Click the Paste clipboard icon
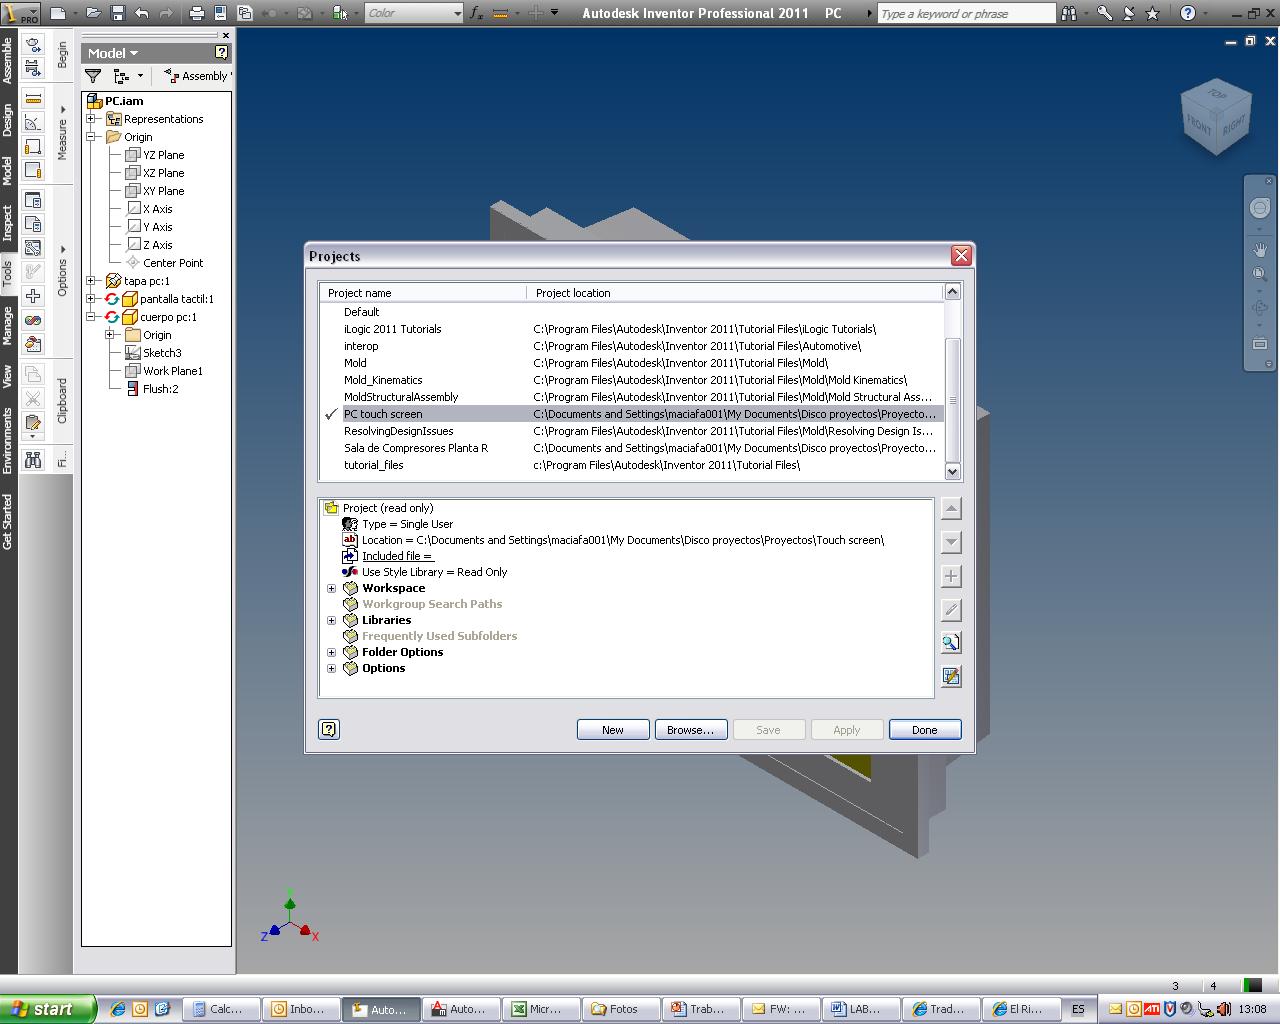 click(33, 423)
